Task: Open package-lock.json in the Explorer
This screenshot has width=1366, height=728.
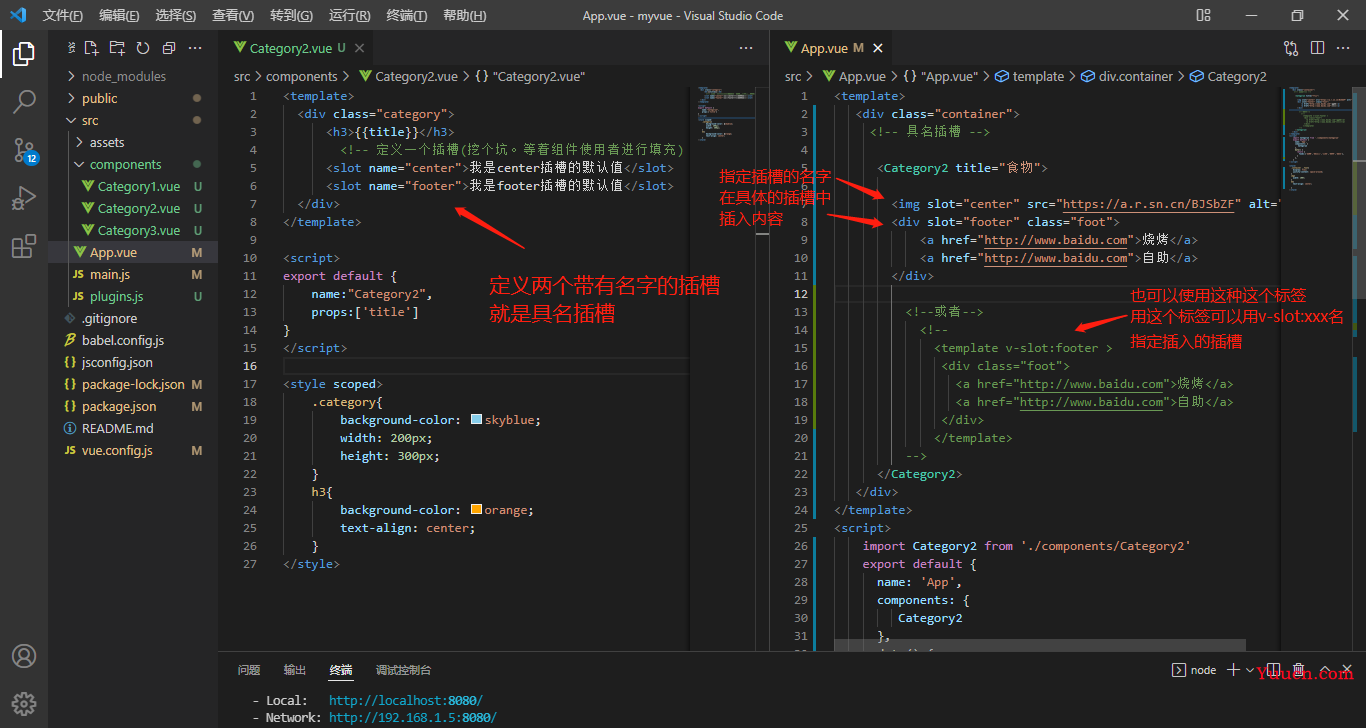Action: coord(133,384)
